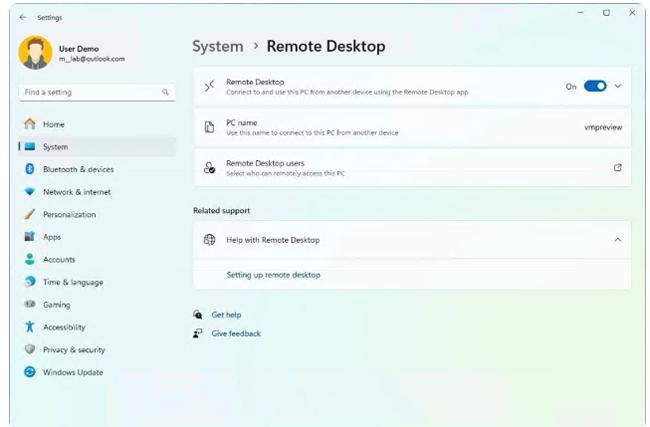Click the Windows Update icon in sidebar
This screenshot has height=427, width=650.
point(30,372)
